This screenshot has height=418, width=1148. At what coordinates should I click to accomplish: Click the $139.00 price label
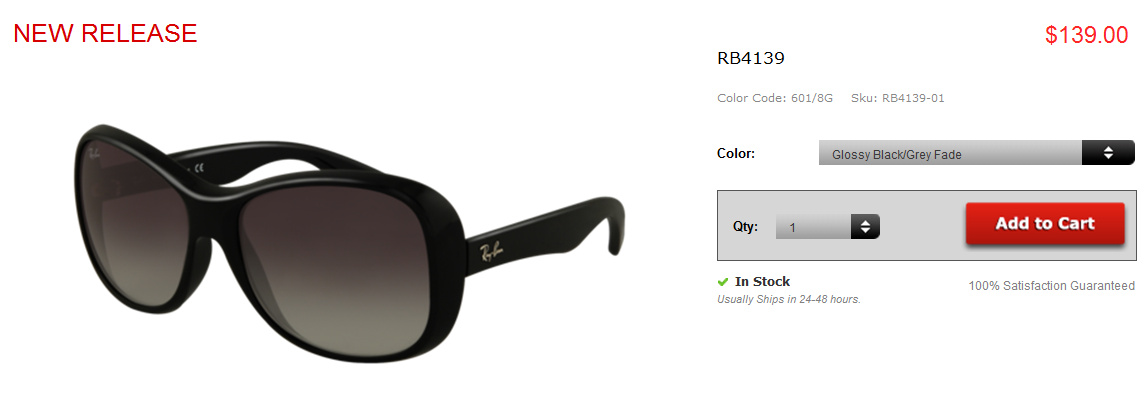coord(1086,34)
